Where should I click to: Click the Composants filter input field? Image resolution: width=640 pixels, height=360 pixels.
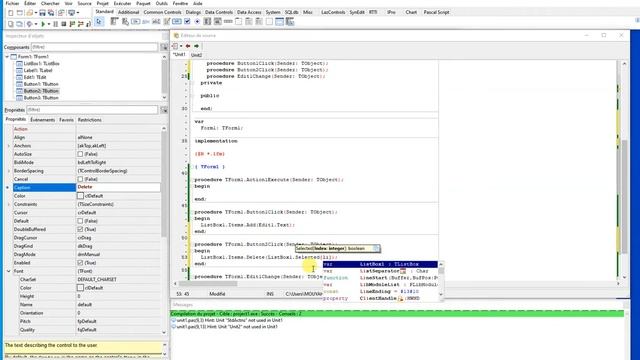click(x=94, y=47)
